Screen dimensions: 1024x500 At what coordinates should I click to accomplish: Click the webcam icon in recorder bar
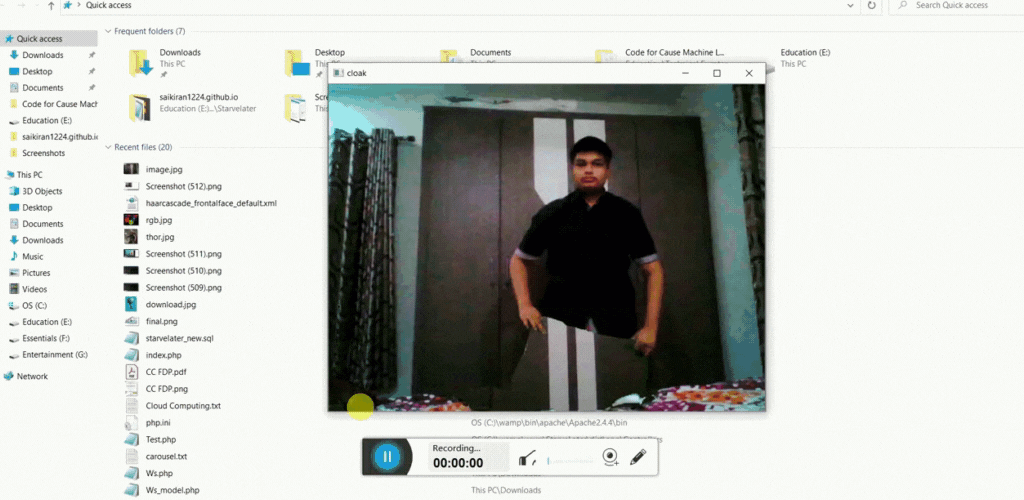[609, 458]
